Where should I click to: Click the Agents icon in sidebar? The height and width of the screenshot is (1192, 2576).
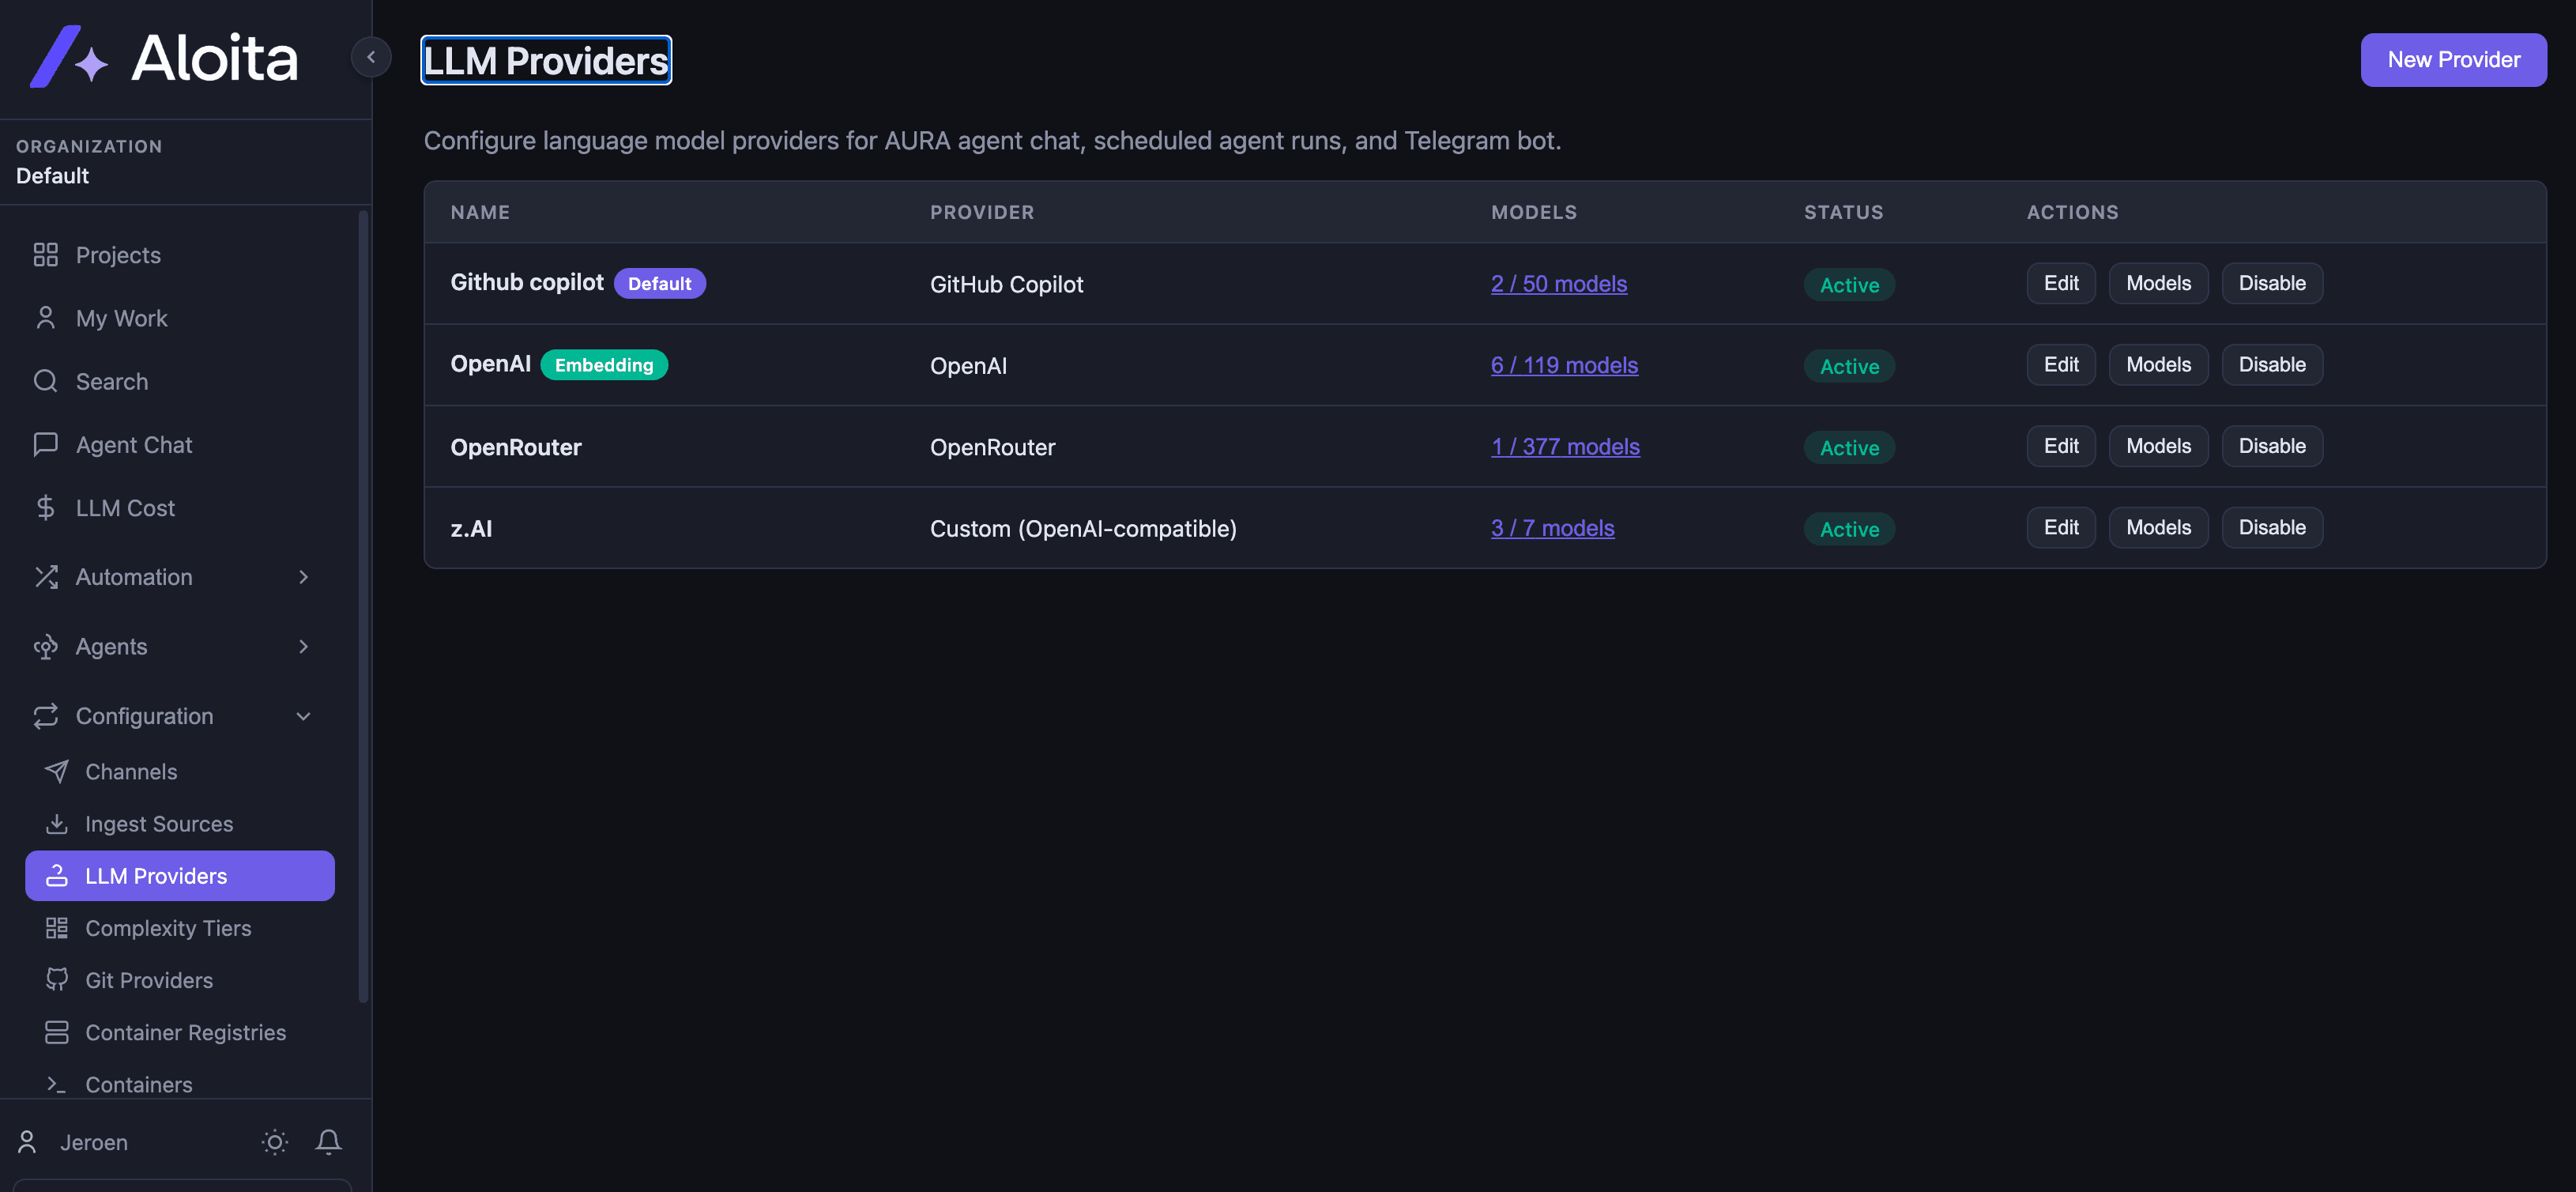click(45, 647)
